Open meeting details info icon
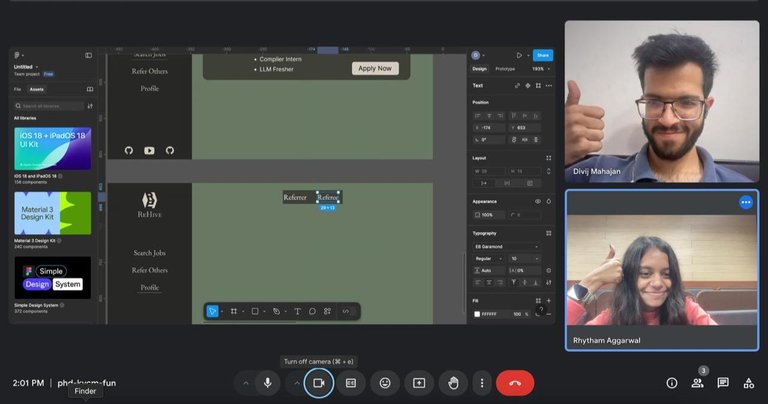768x404 pixels. 672,383
